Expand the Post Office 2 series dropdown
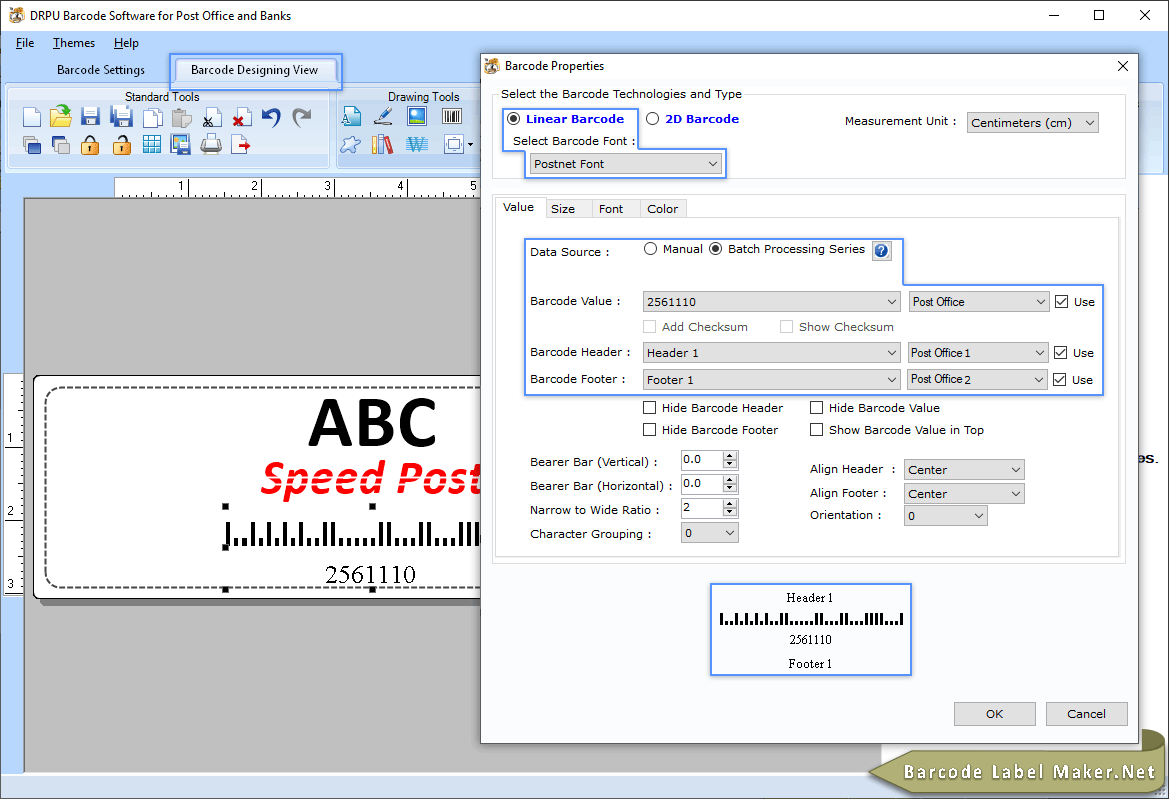 (x=977, y=379)
